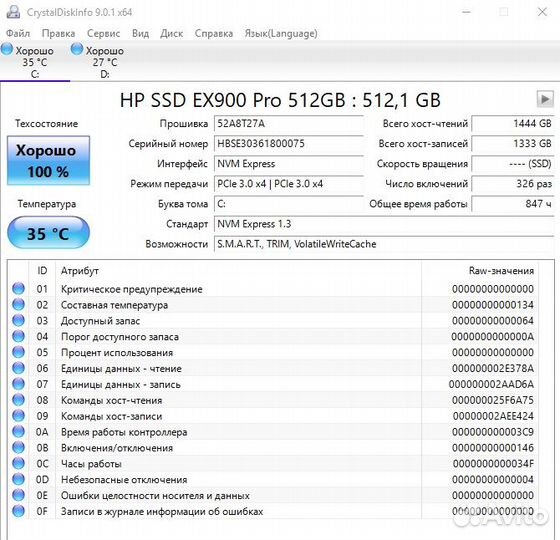Screen dimensions: 560x540
Task: Open the Язык(Language) menu
Action: [281, 34]
